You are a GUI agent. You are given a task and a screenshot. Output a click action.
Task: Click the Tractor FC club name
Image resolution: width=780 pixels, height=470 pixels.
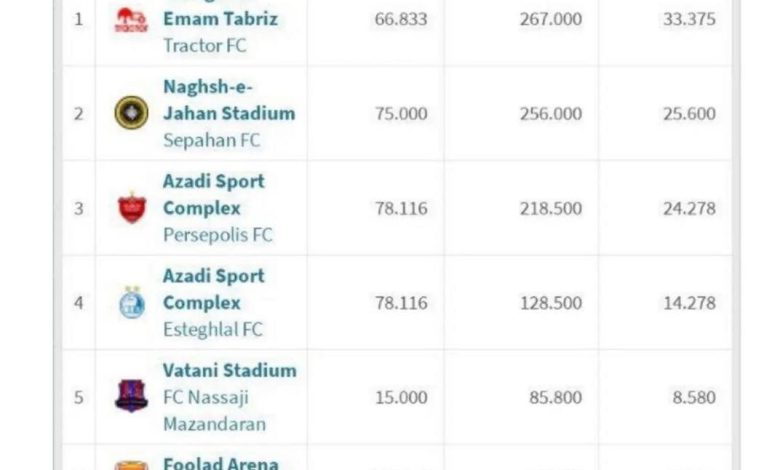[x=205, y=46]
